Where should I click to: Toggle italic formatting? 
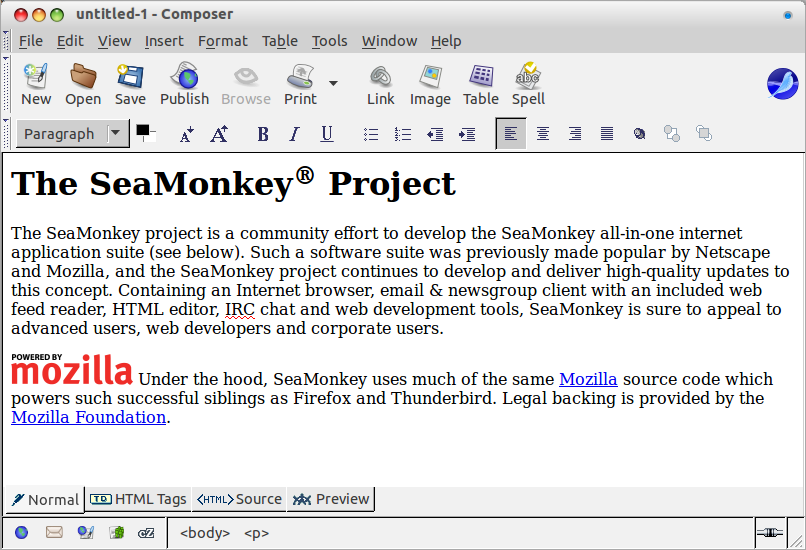(x=295, y=134)
